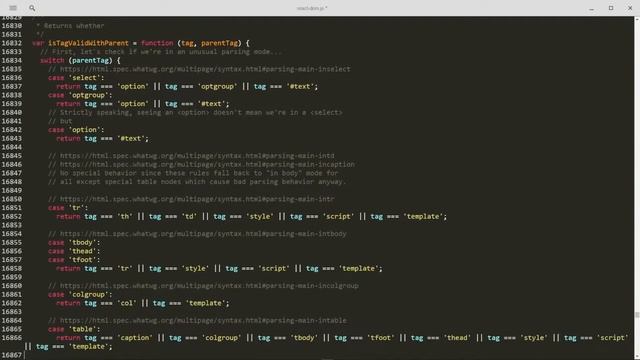Click the parentTag parameter in function signature
The height and width of the screenshot is (360, 640).
tap(219, 43)
